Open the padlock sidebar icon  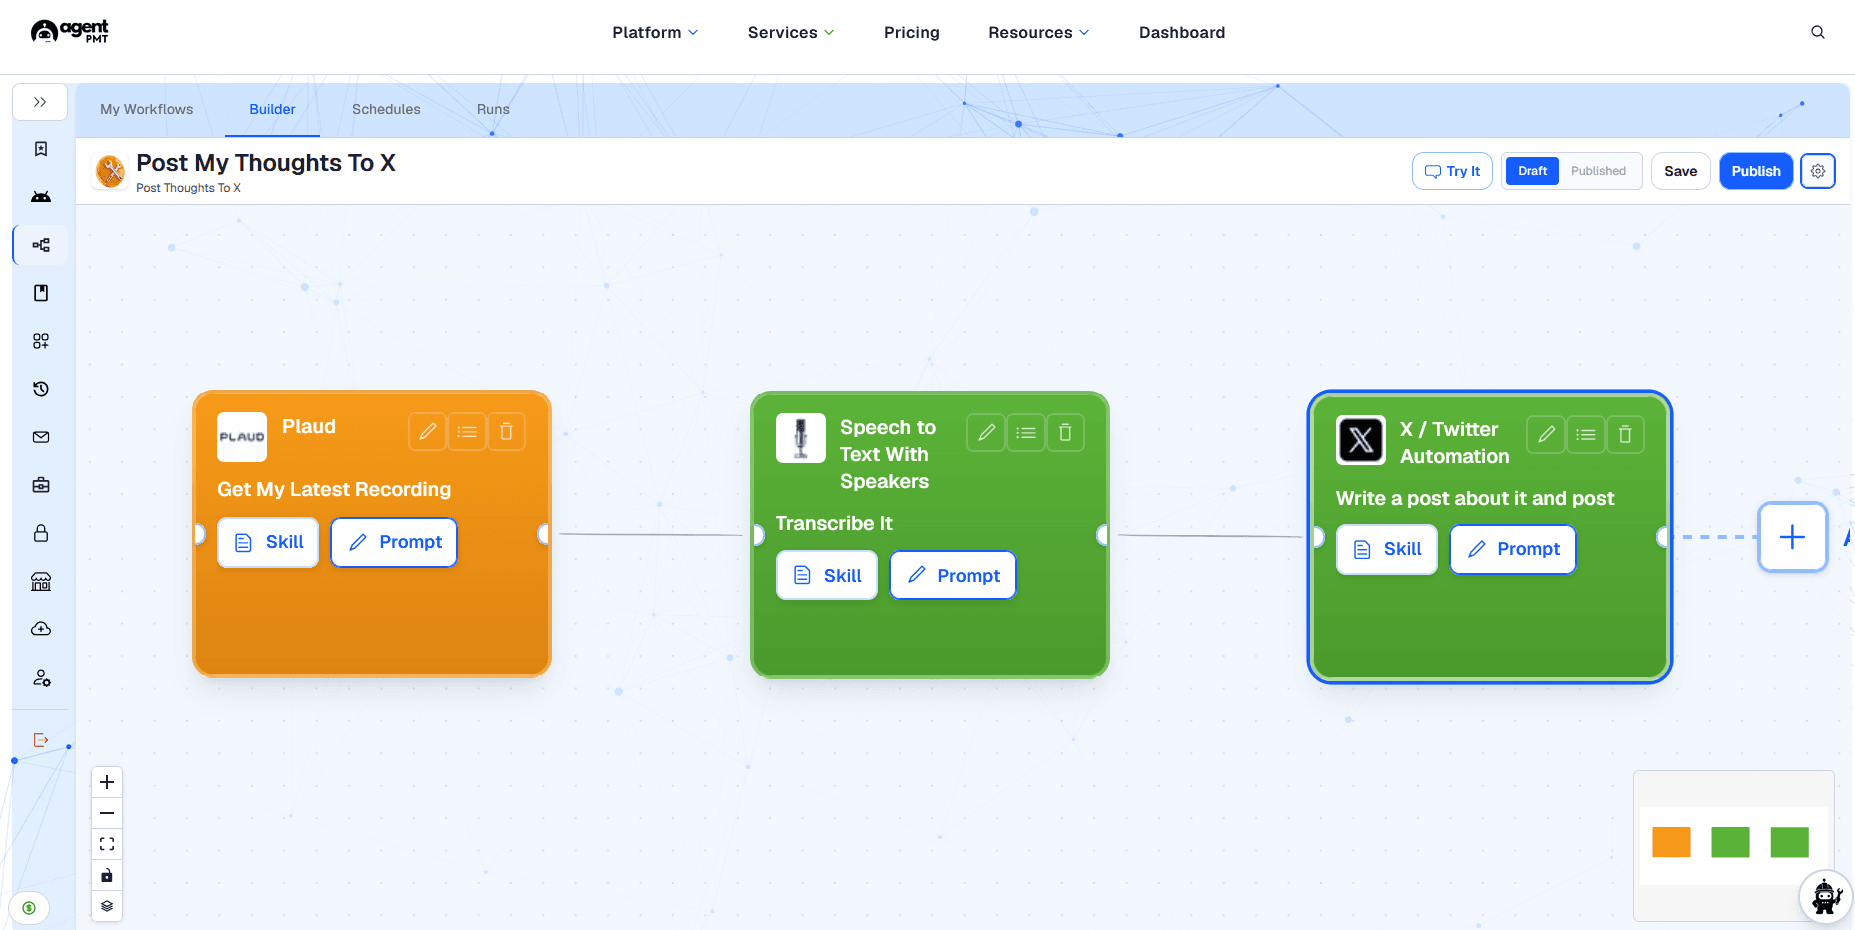point(41,533)
